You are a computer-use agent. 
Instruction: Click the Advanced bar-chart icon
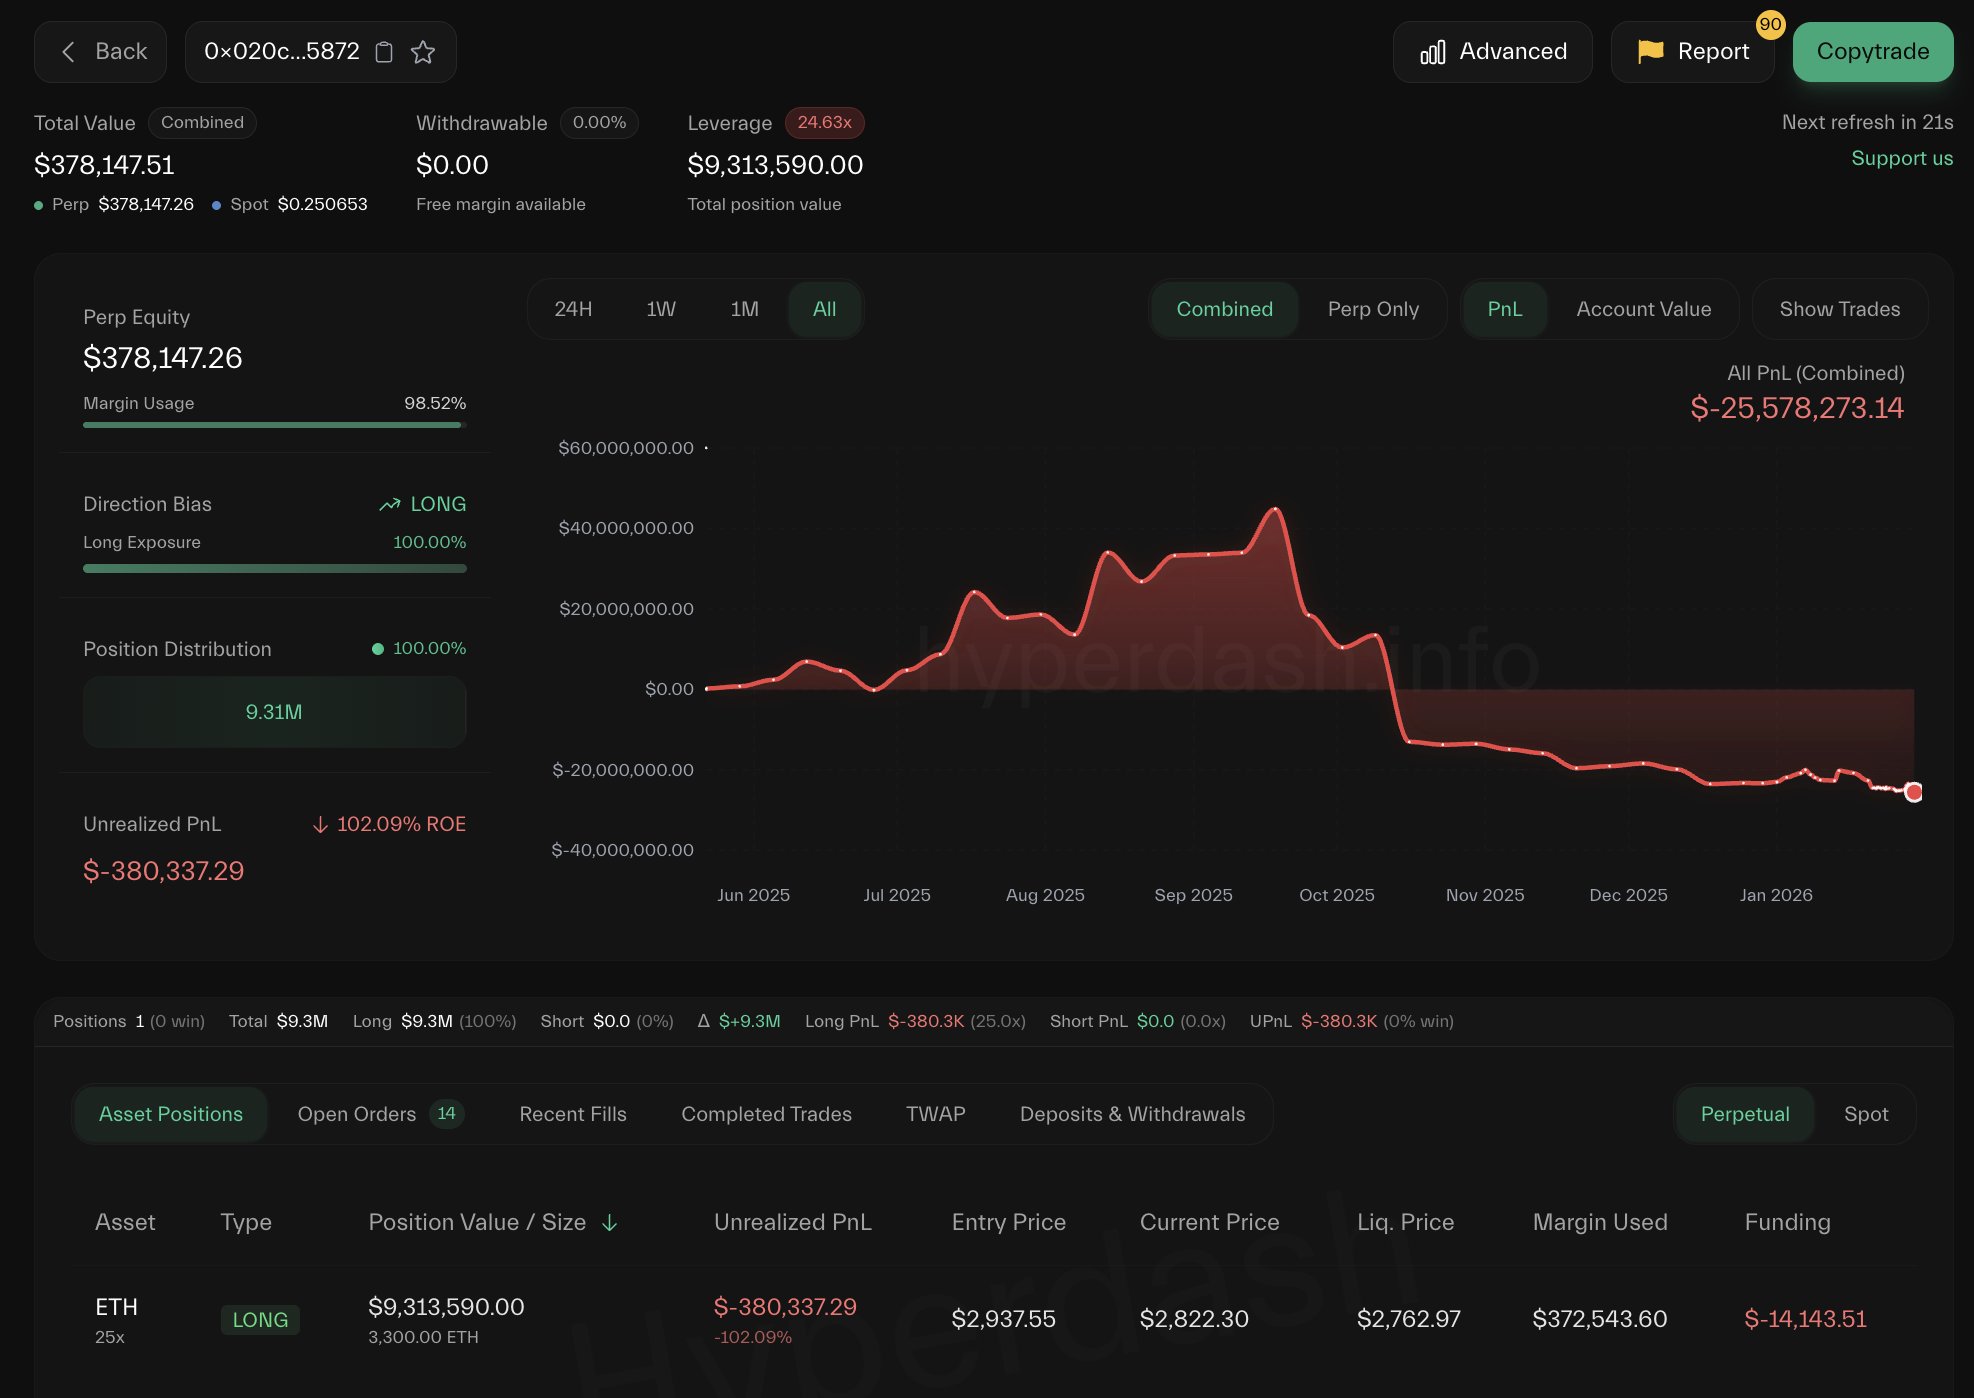click(x=1432, y=52)
